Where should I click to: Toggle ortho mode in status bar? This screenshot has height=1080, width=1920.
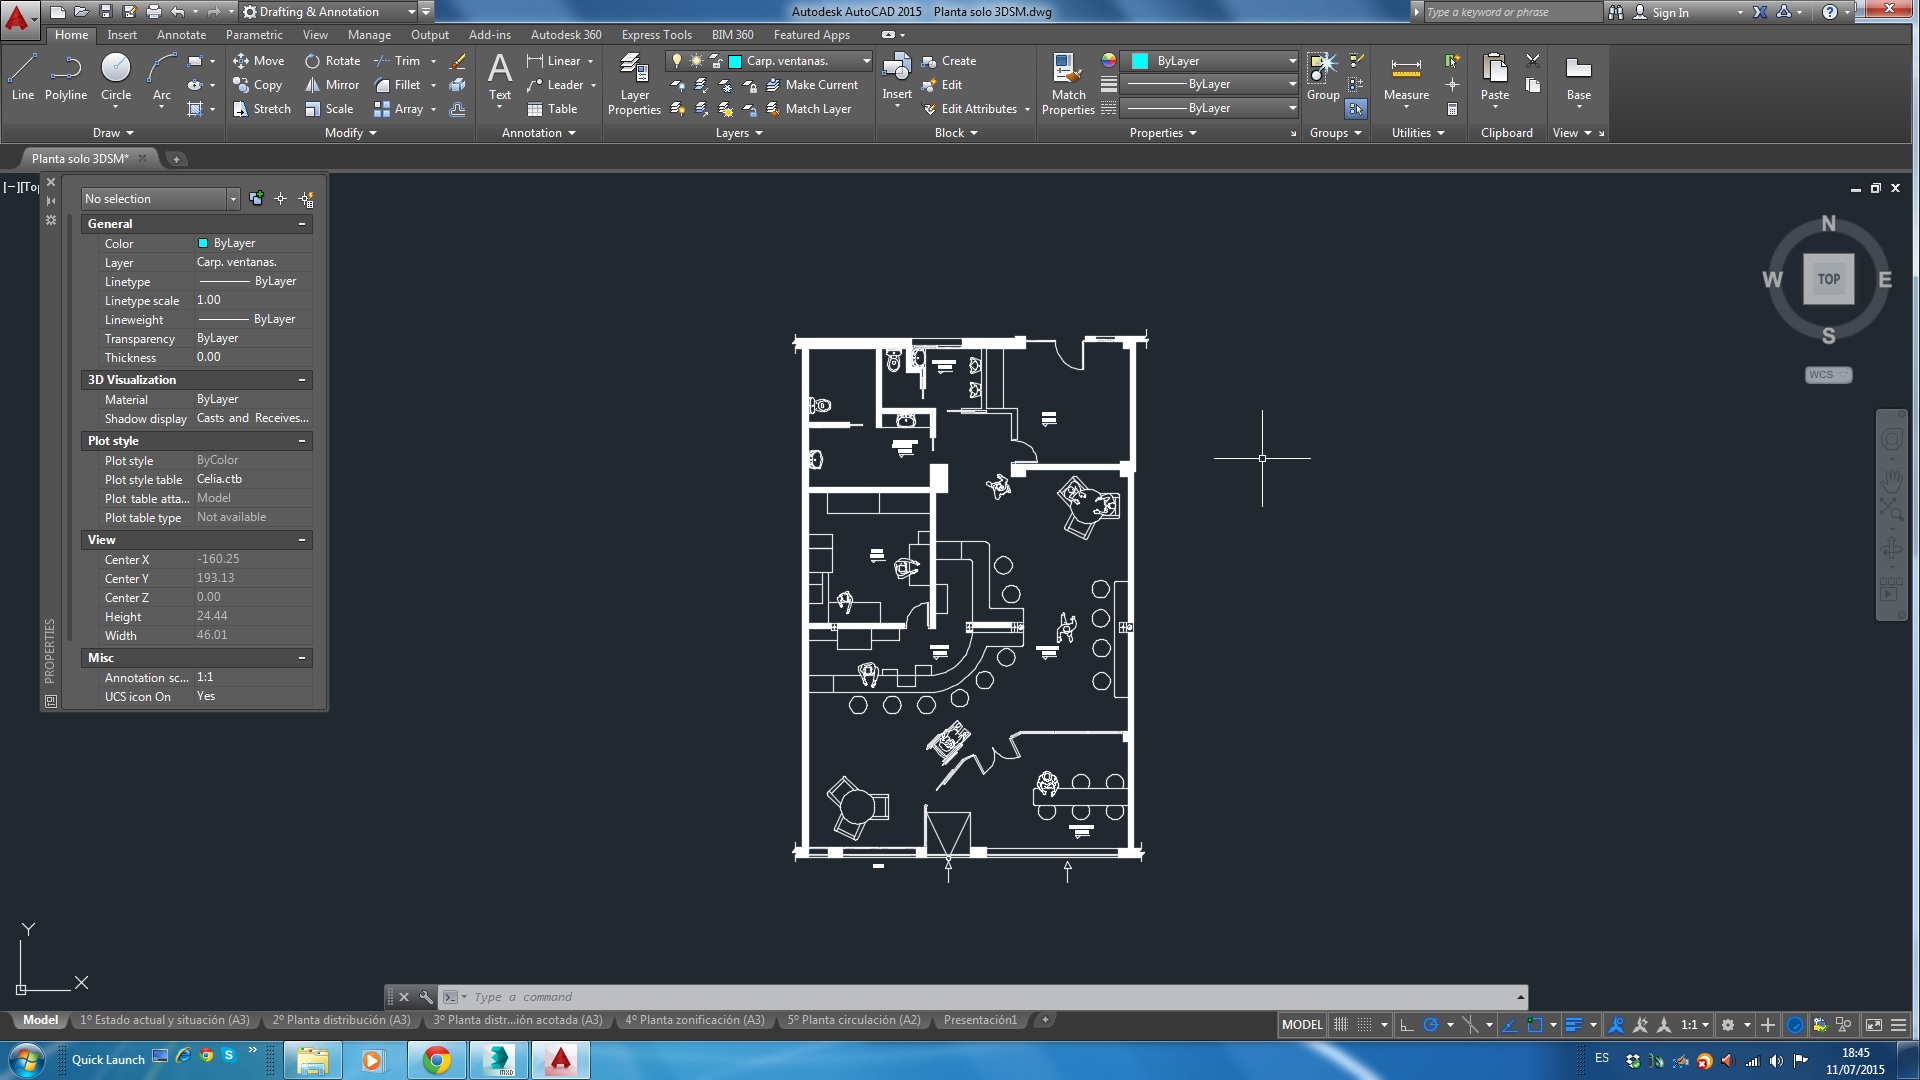point(1407,1024)
